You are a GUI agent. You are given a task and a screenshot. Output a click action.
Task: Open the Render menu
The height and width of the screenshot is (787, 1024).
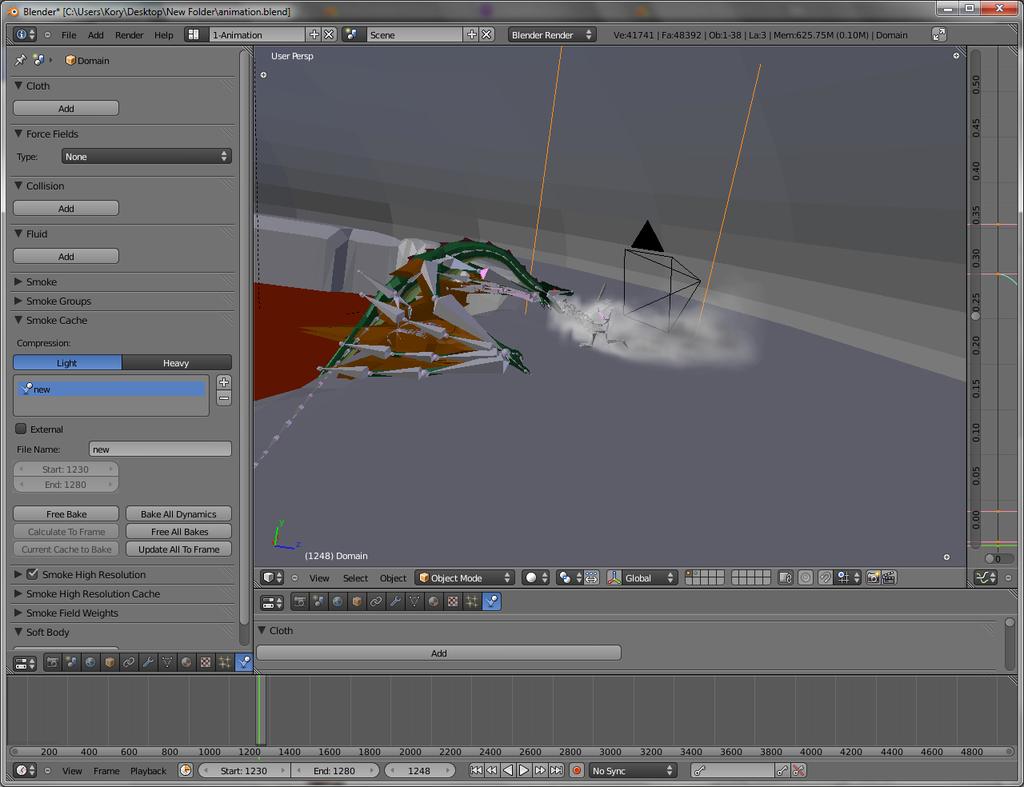(129, 35)
